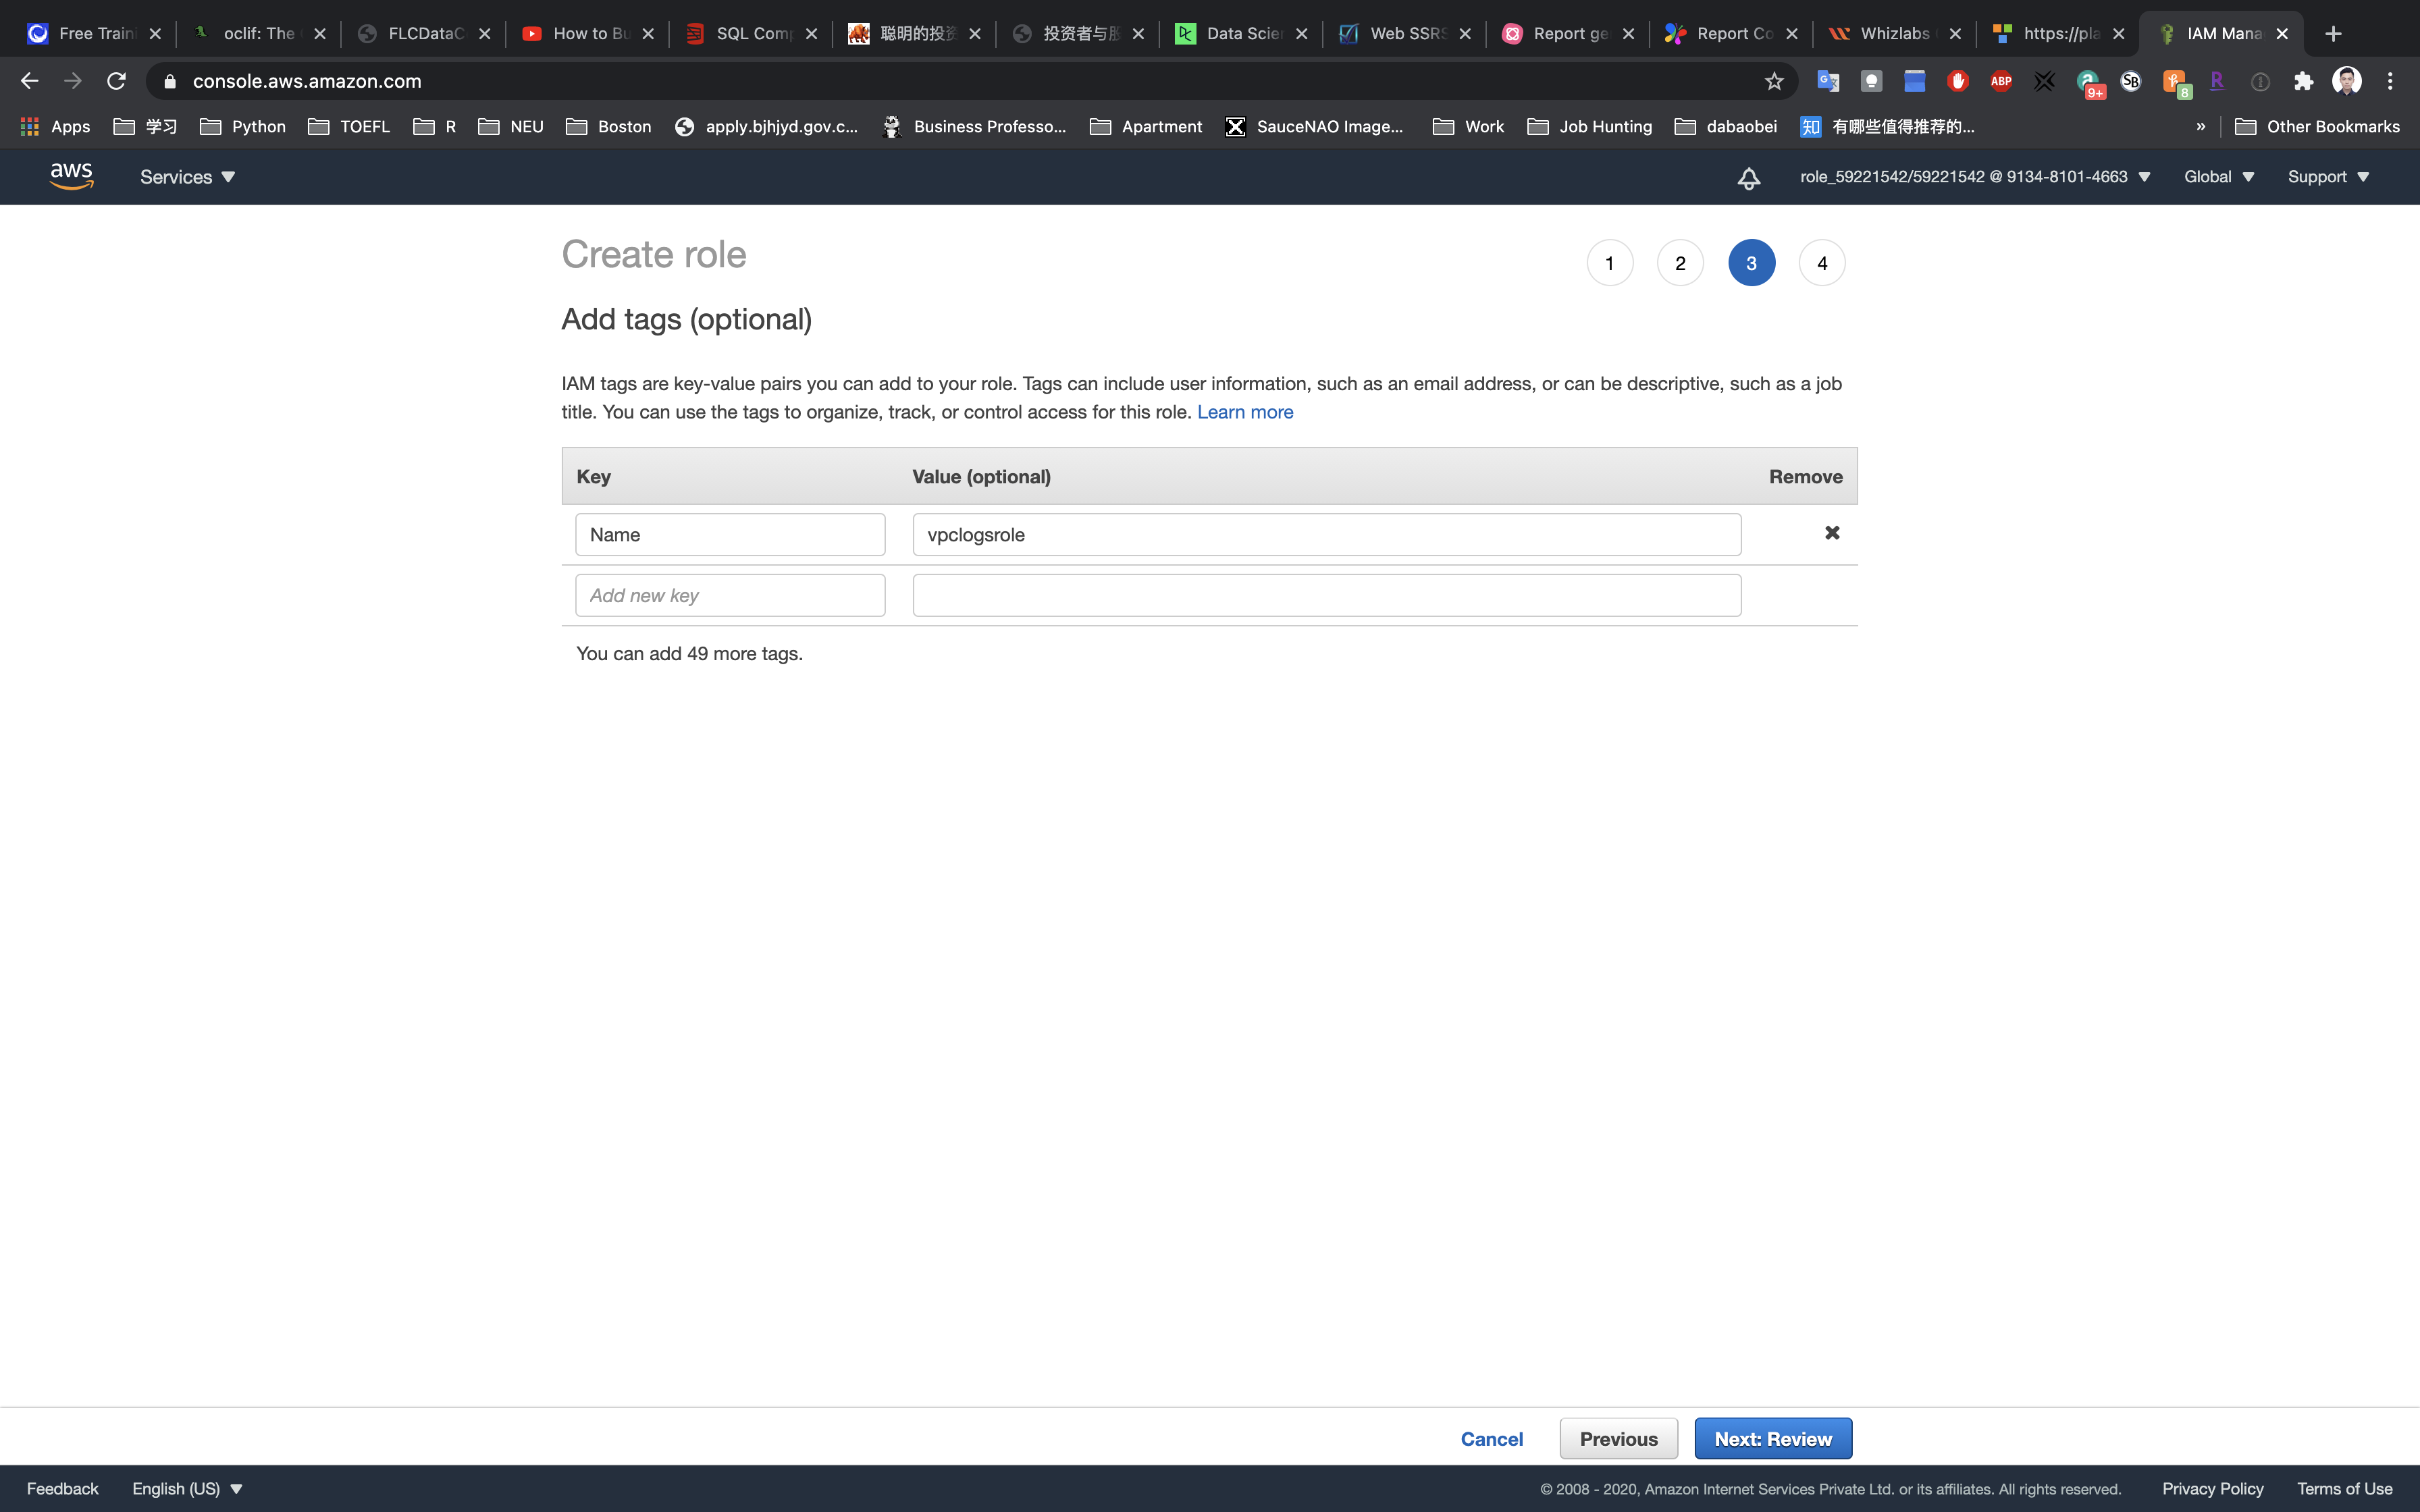Screen dimensions: 2420x1512
Task: Follow the Learn more link
Action: tap(1244, 412)
